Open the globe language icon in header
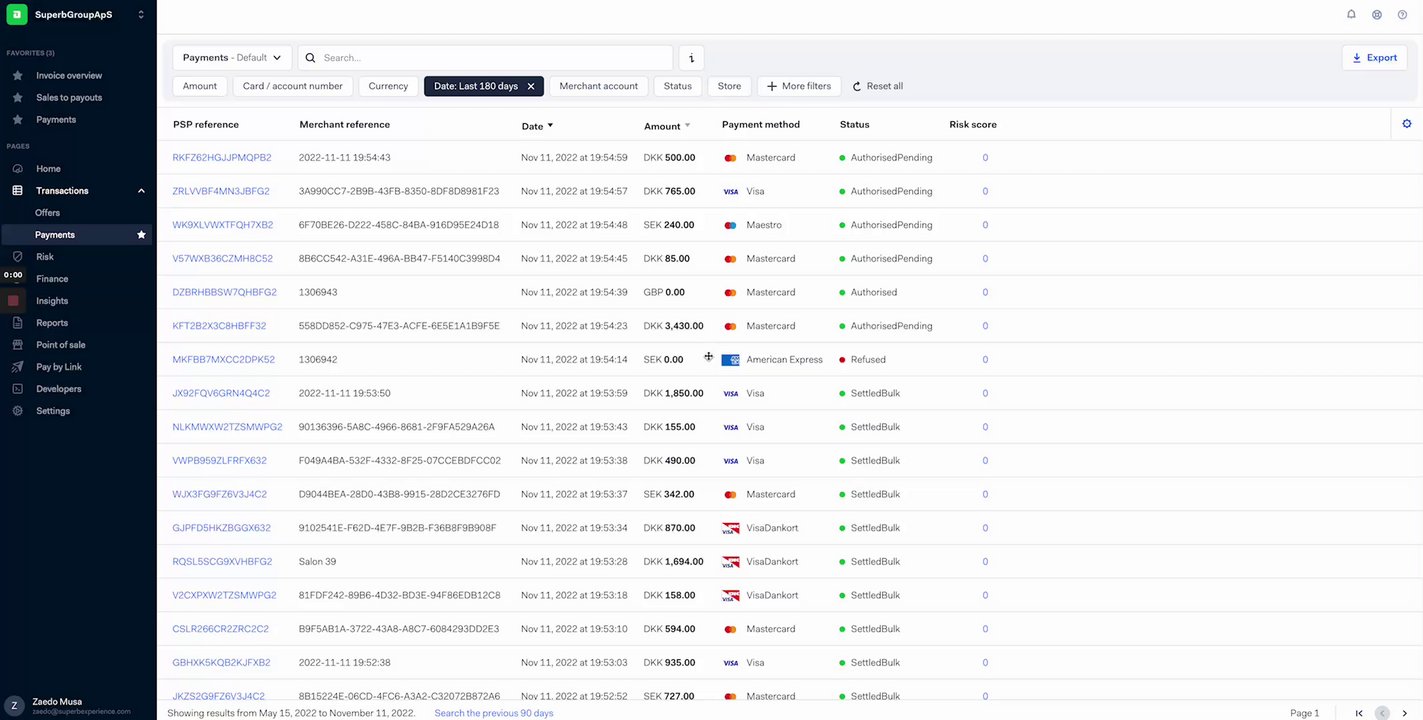The image size is (1423, 720). [x=1377, y=15]
